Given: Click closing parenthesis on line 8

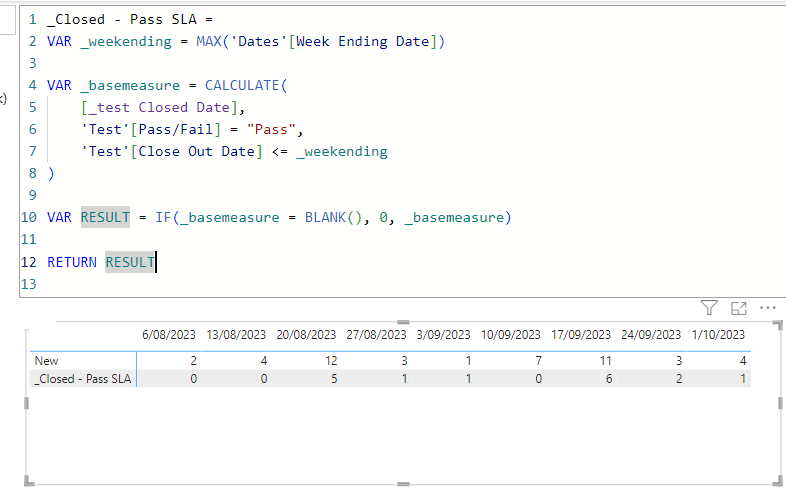Looking at the screenshot, I should [51, 174].
